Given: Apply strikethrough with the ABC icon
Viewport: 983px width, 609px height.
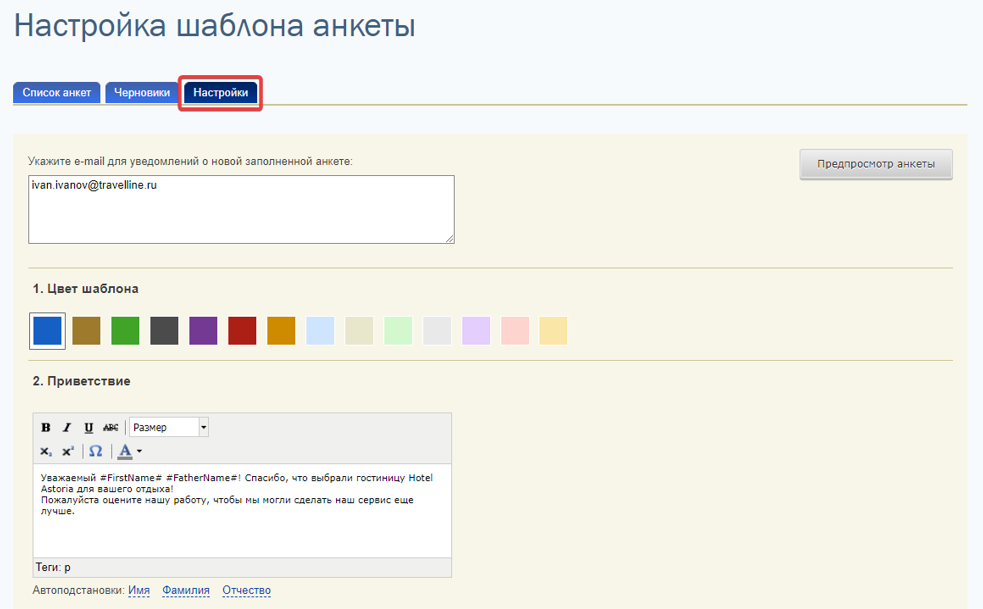Looking at the screenshot, I should pos(110,427).
